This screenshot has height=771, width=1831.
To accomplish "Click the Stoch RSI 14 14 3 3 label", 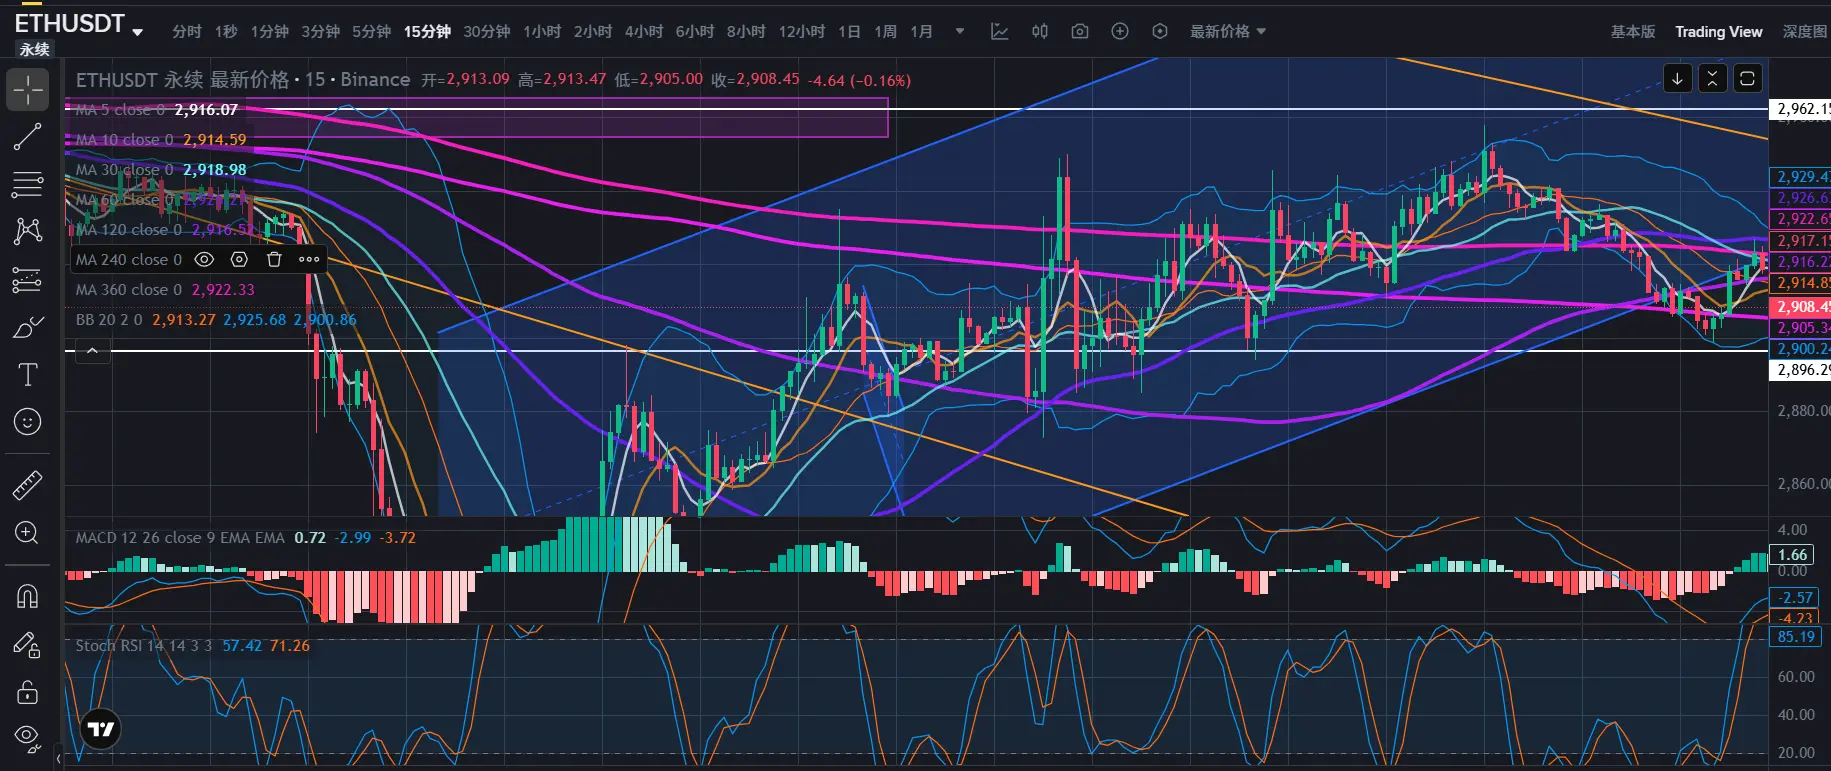I will pos(144,646).
